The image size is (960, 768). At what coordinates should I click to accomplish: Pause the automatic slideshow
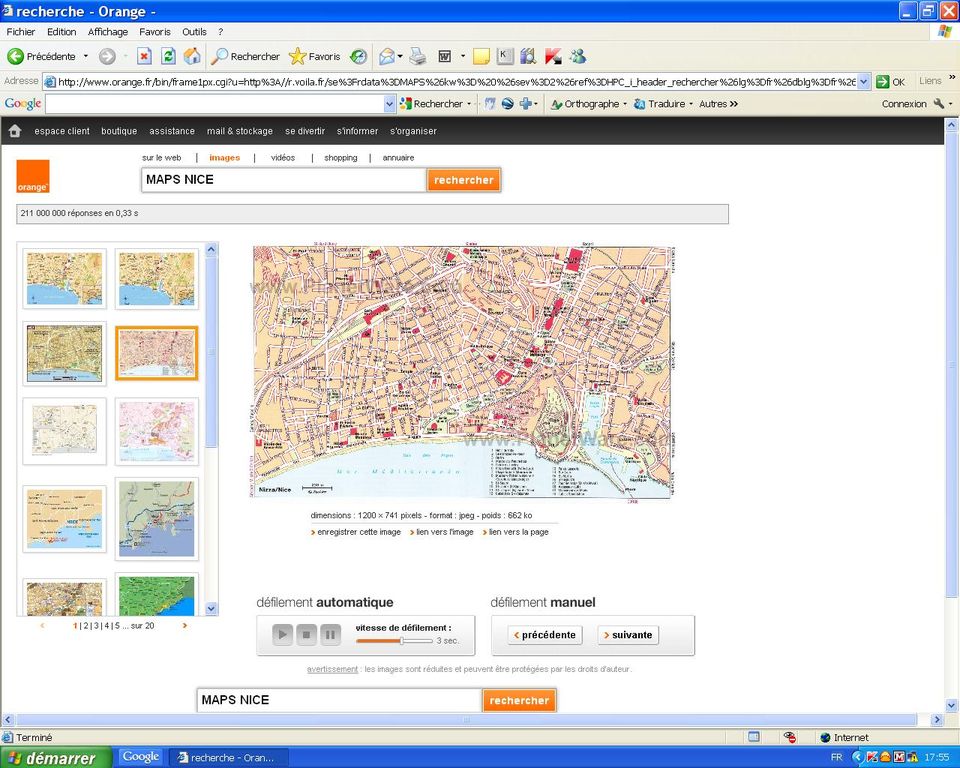tap(330, 634)
